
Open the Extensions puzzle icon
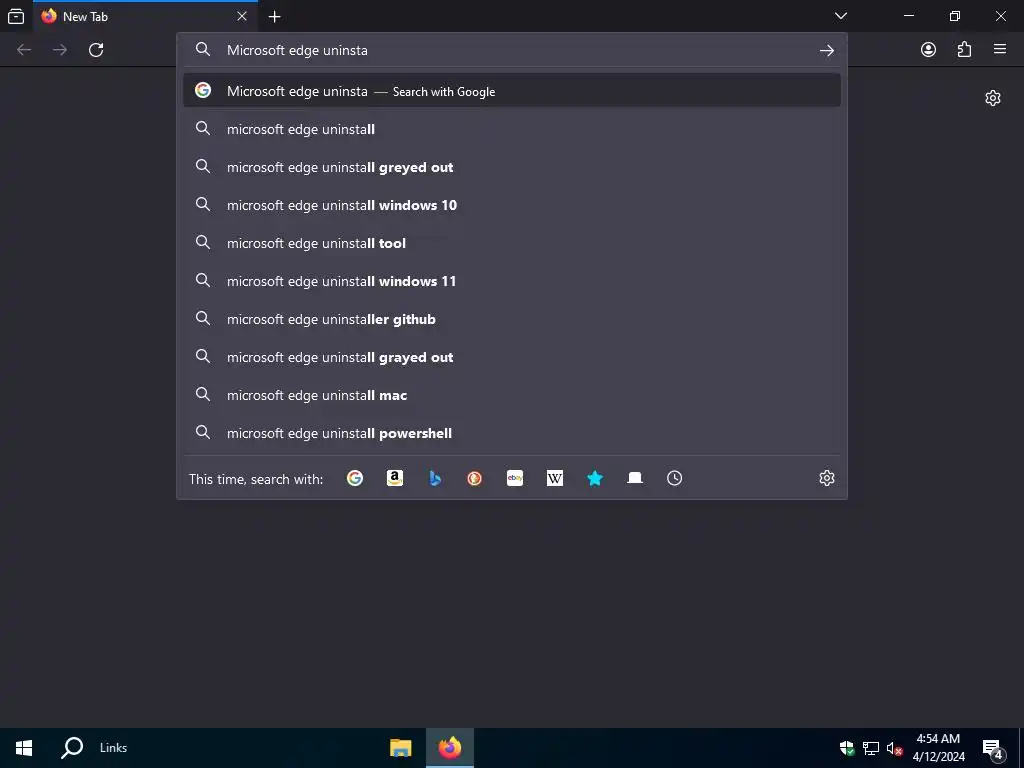point(964,50)
